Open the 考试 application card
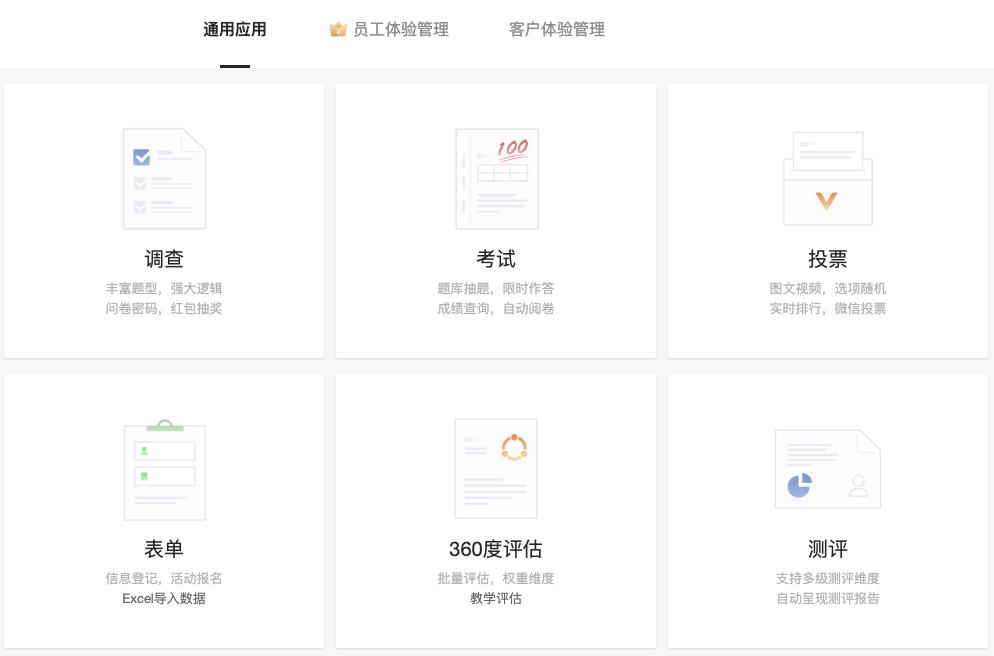 click(x=496, y=220)
